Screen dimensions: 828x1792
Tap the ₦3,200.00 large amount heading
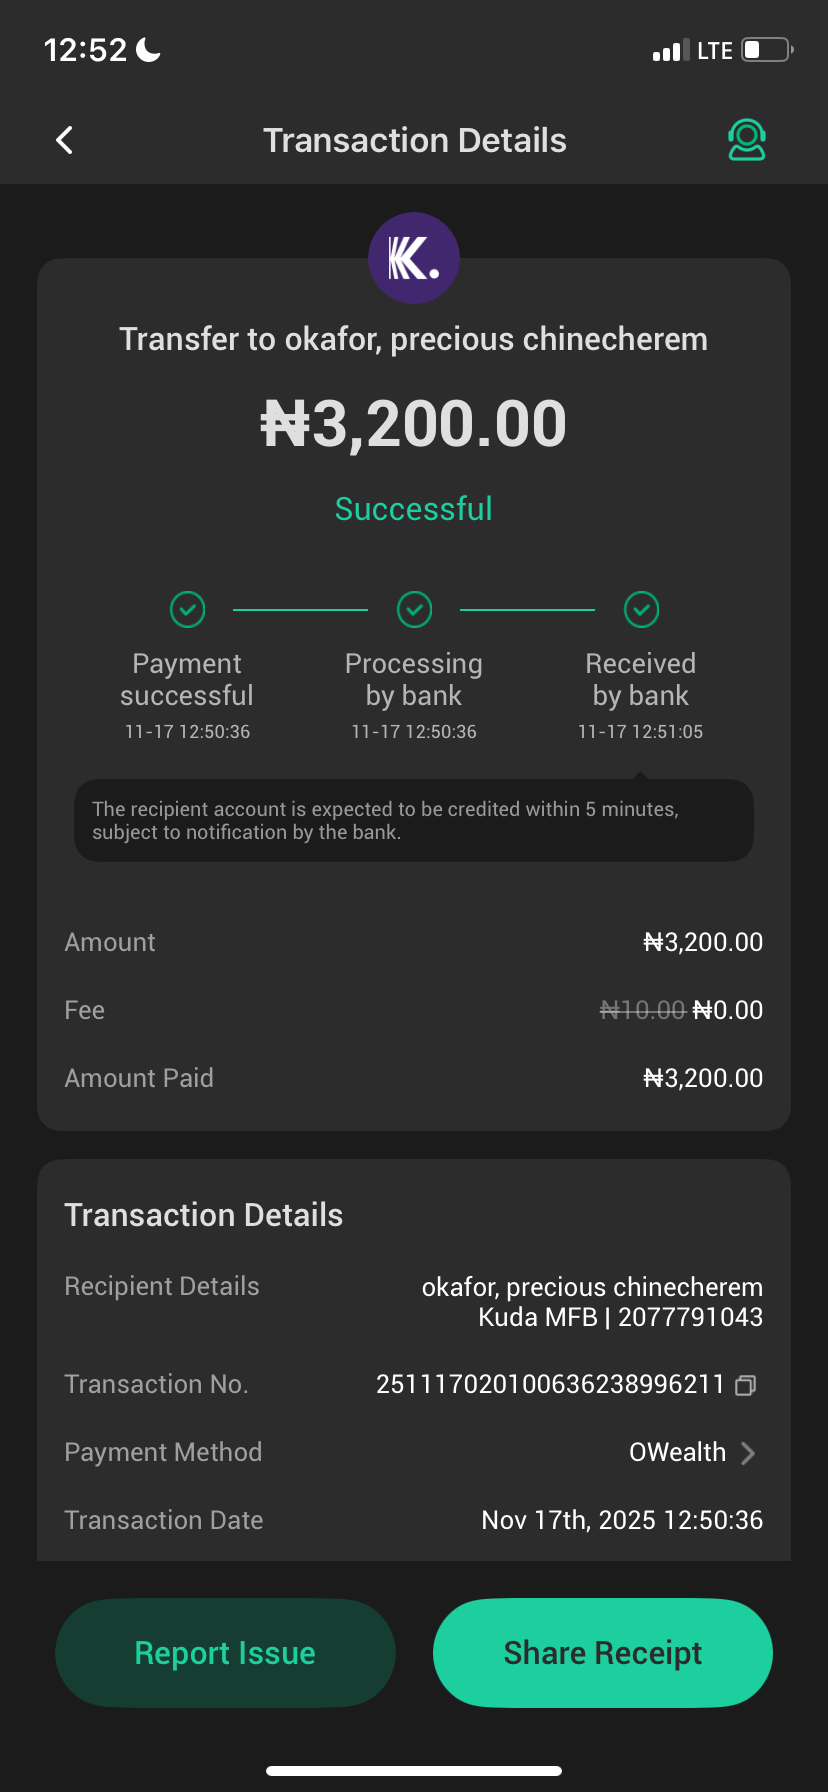414,424
